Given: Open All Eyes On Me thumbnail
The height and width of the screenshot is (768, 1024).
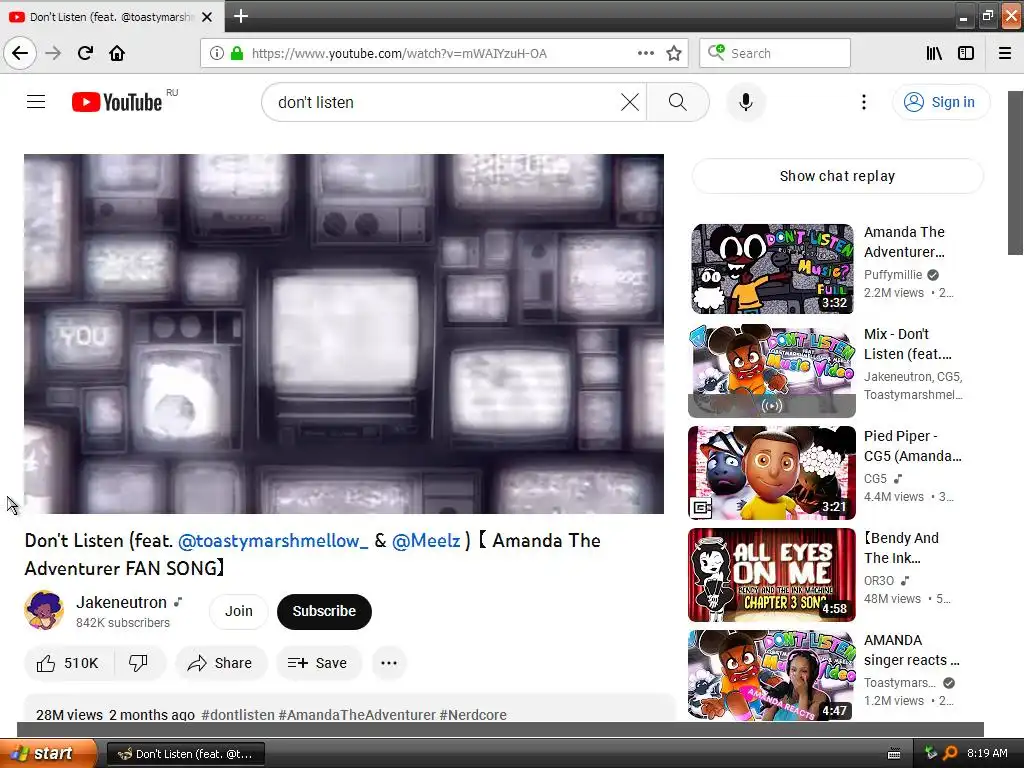Looking at the screenshot, I should (x=772, y=575).
